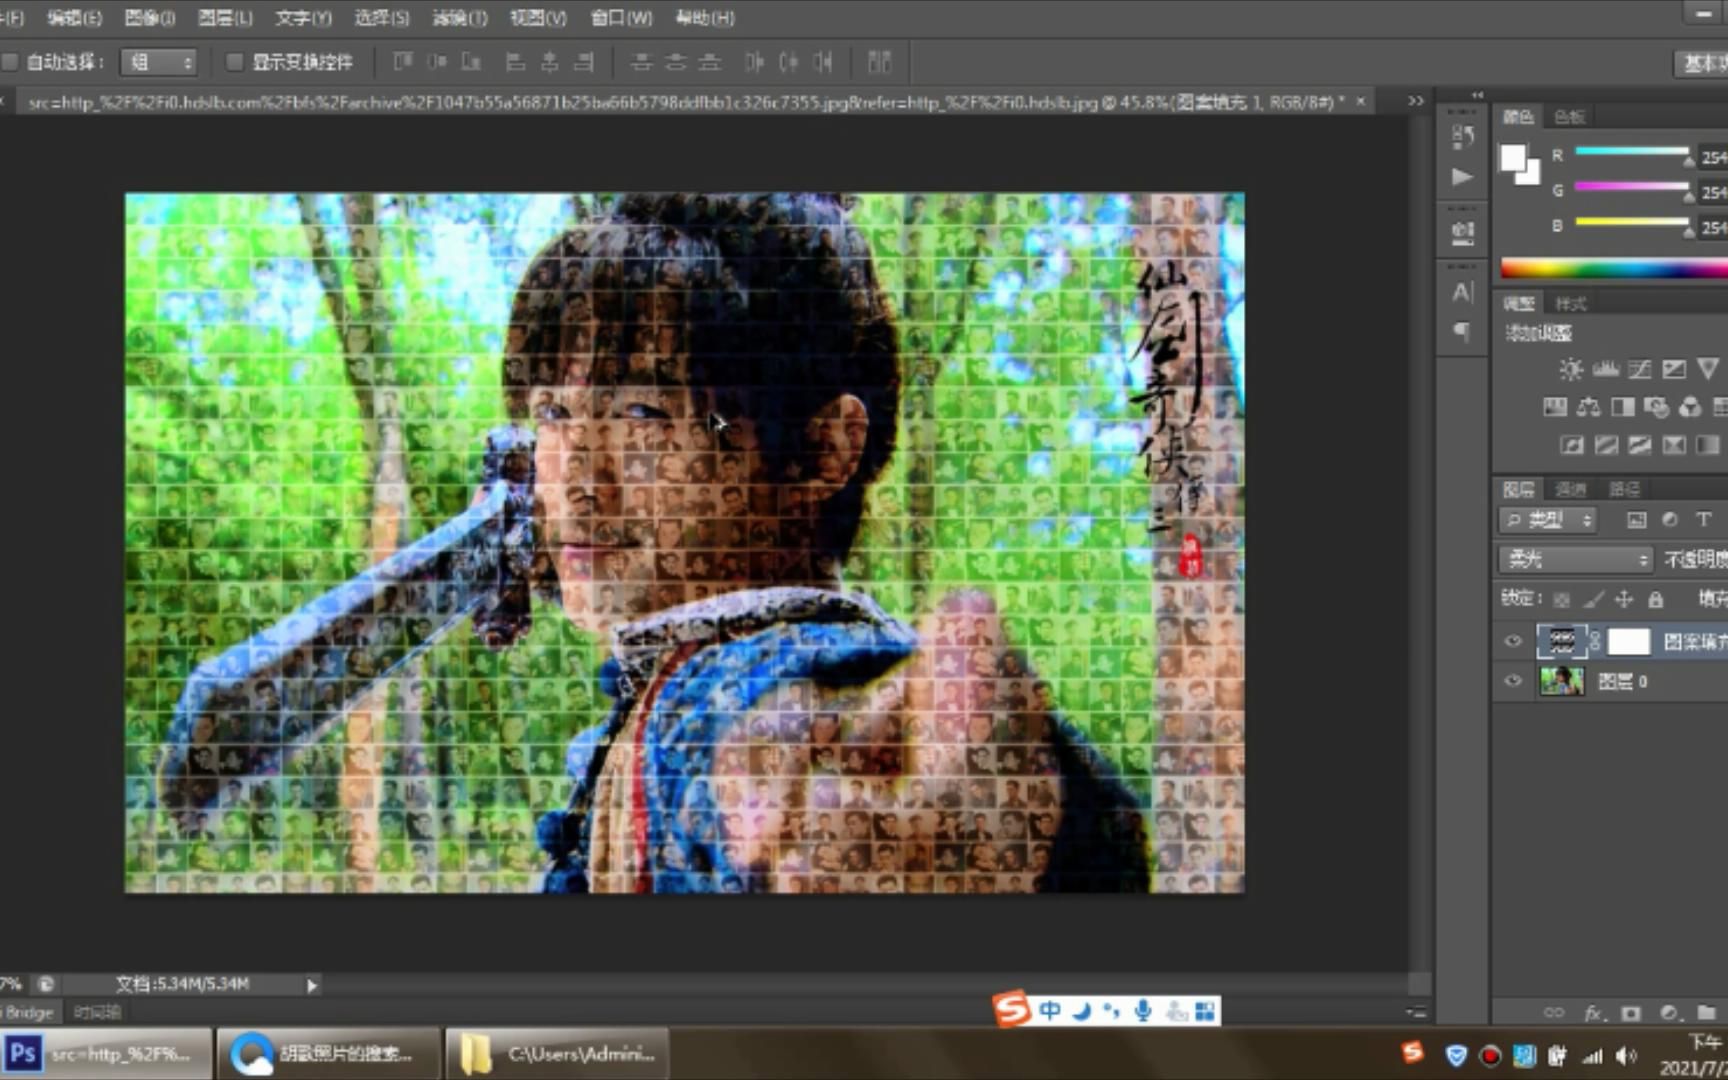The image size is (1728, 1080).
Task: Add a Channel Mixer adjustment icon
Action: pyautogui.click(x=1690, y=407)
